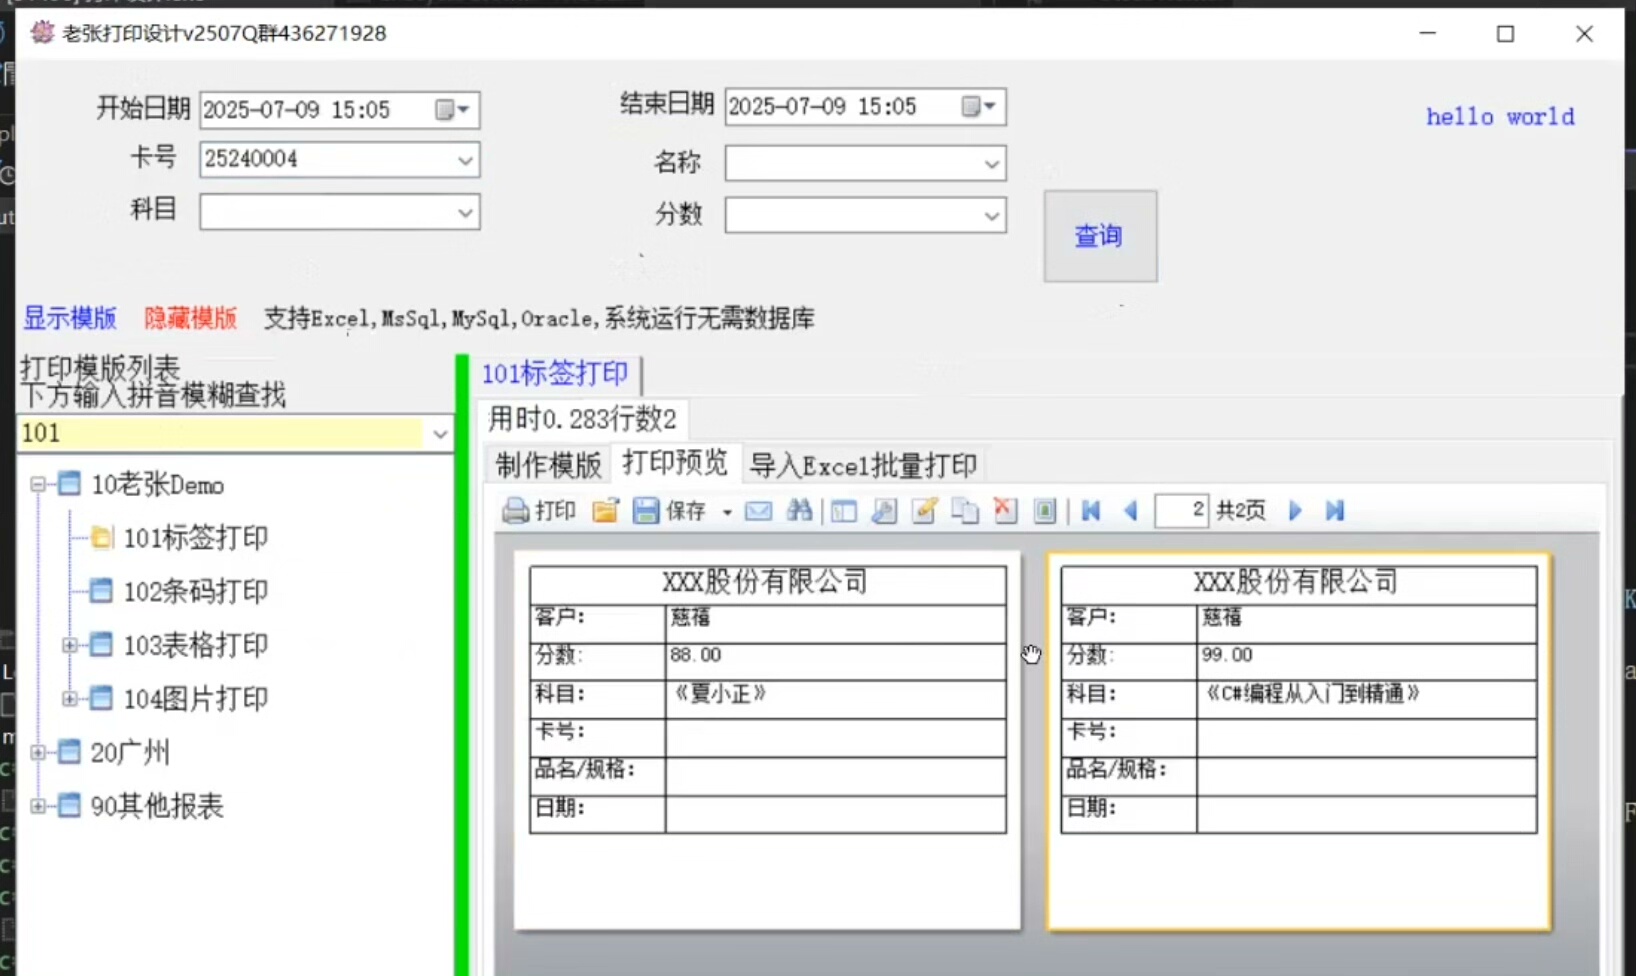The height and width of the screenshot is (976, 1636).
Task: Open the 名称 combo box dropdown
Action: pyautogui.click(x=991, y=164)
